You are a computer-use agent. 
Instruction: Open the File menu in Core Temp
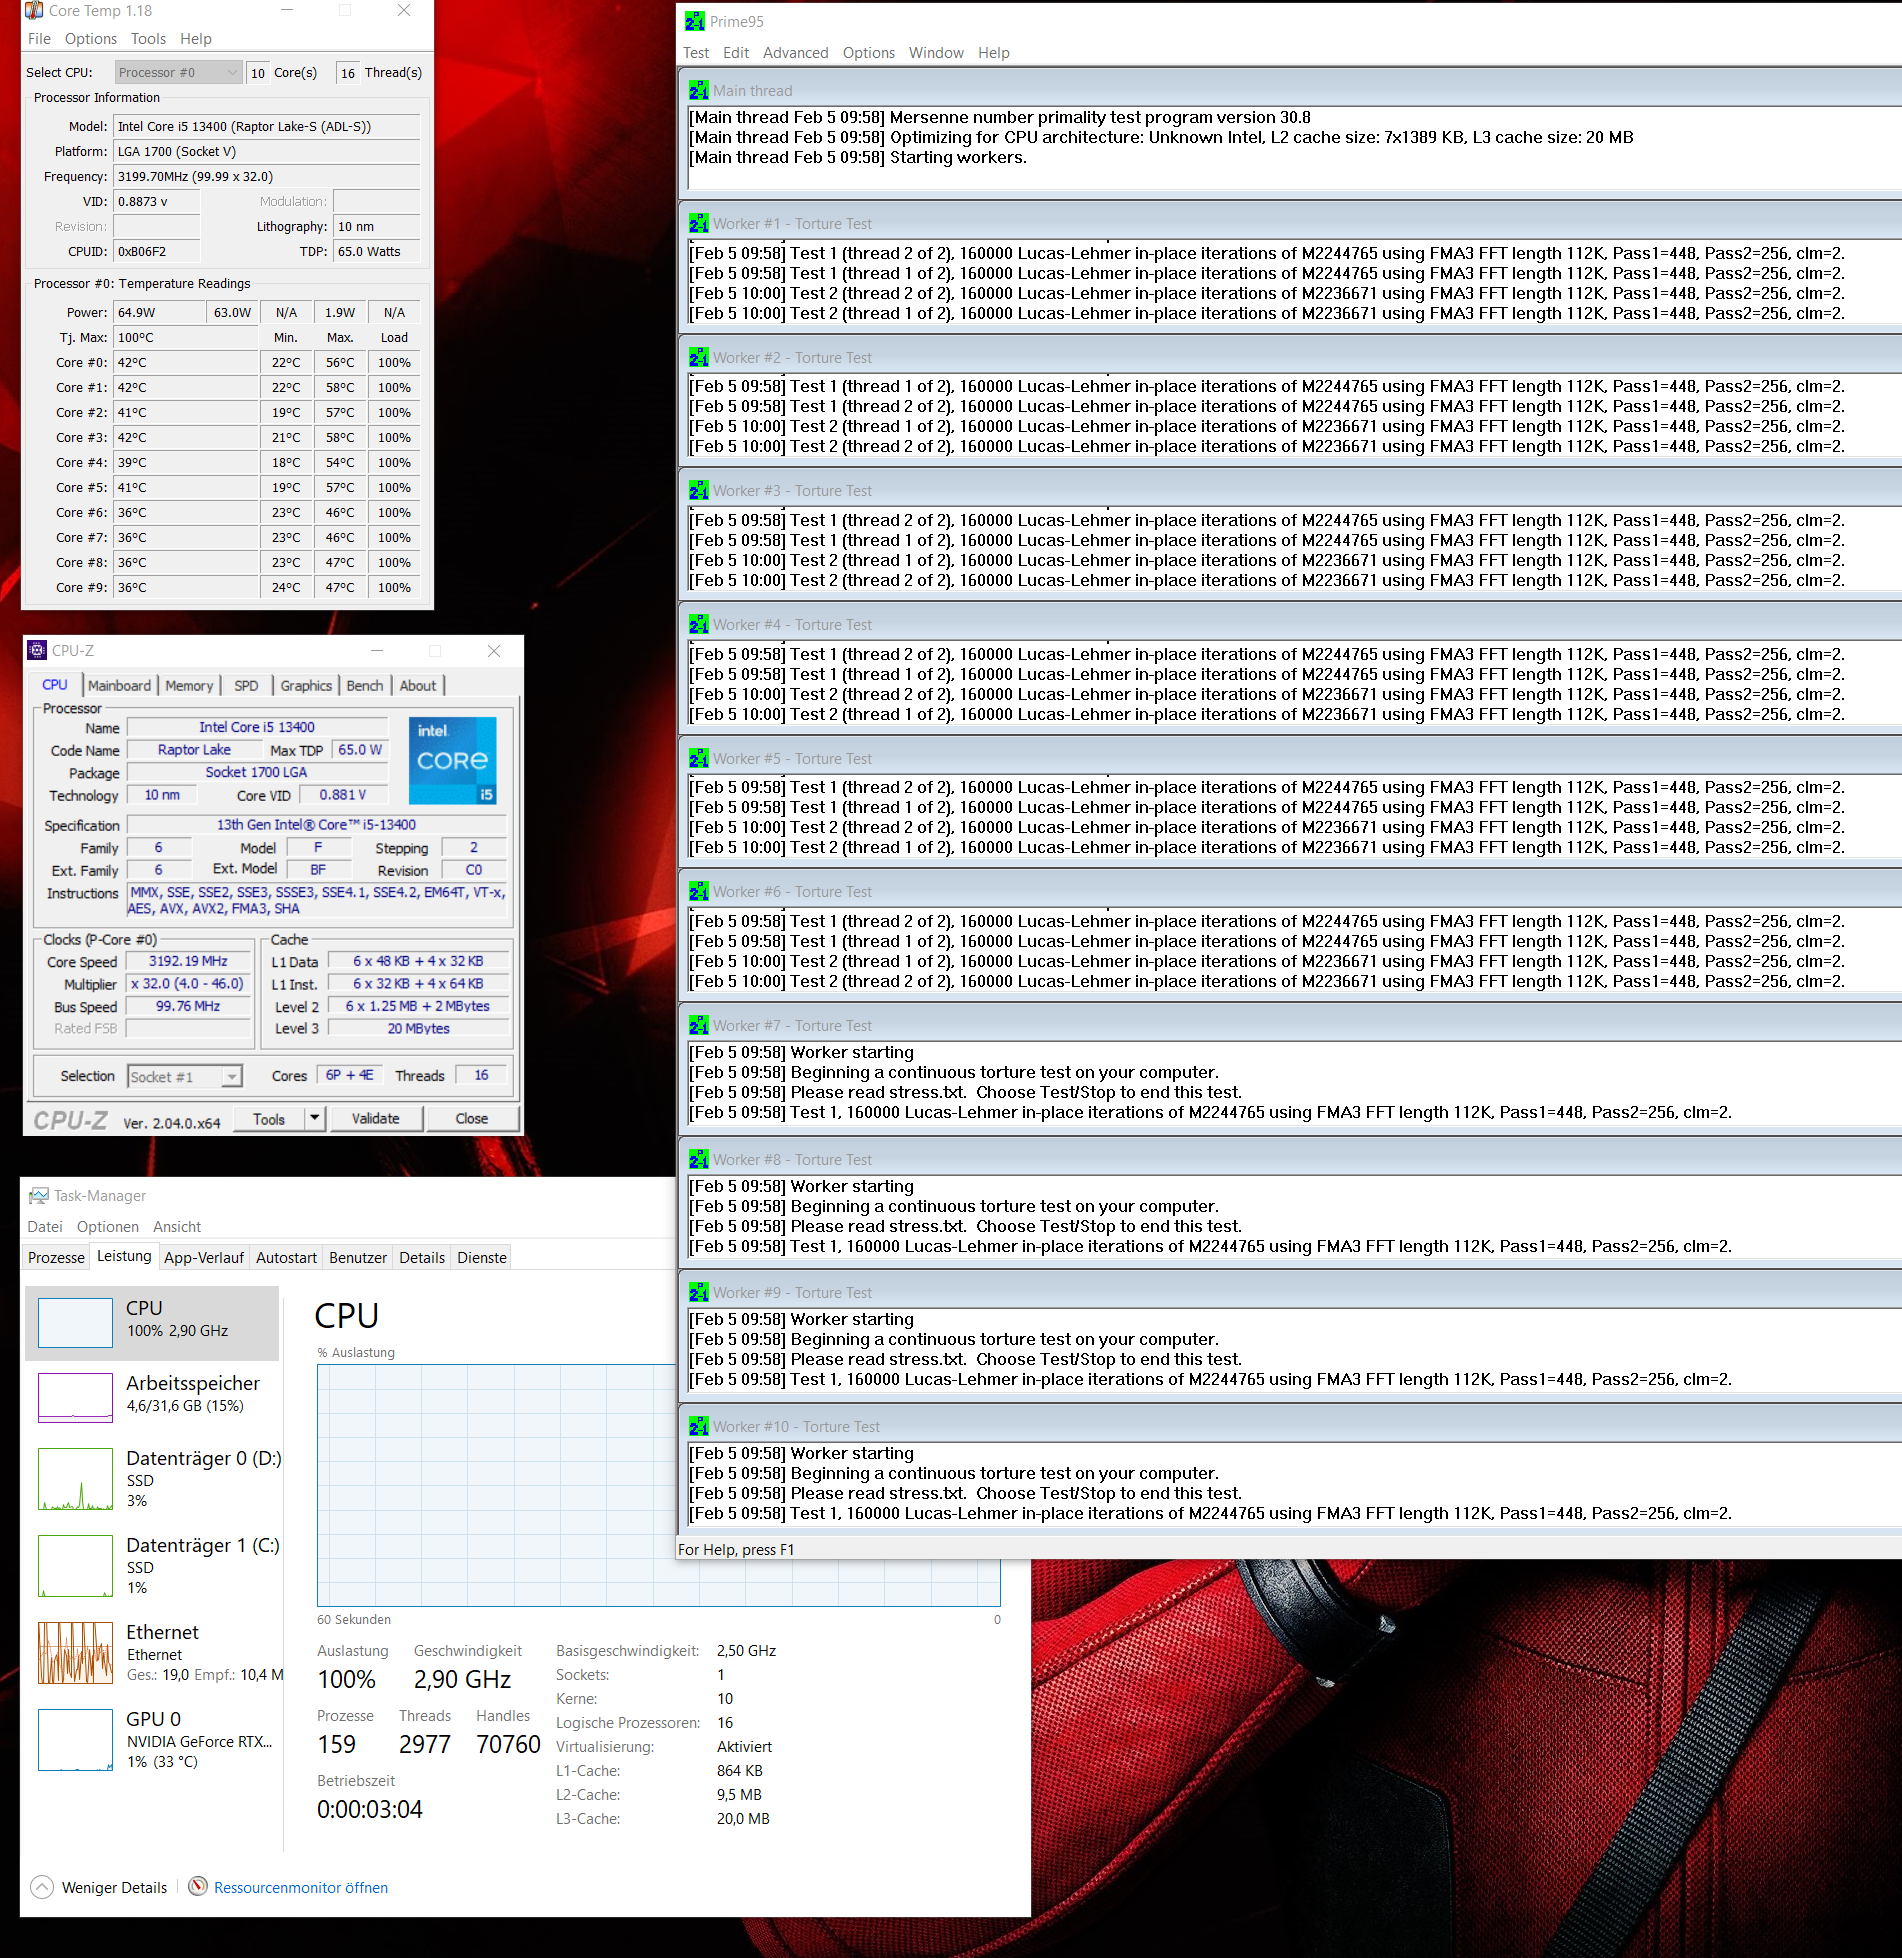(x=39, y=38)
